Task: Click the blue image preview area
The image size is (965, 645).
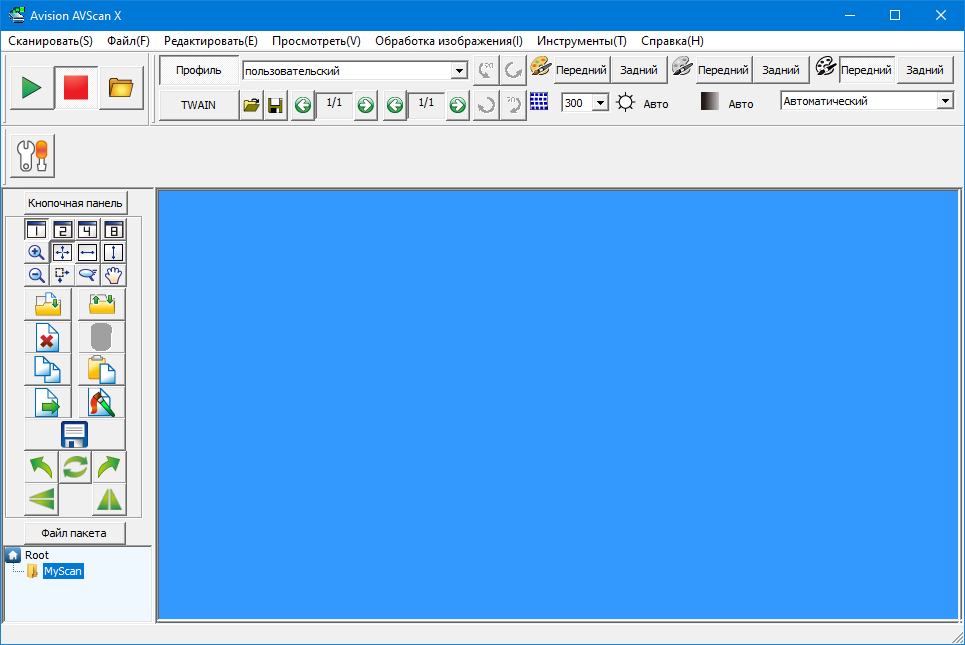Action: (x=558, y=405)
